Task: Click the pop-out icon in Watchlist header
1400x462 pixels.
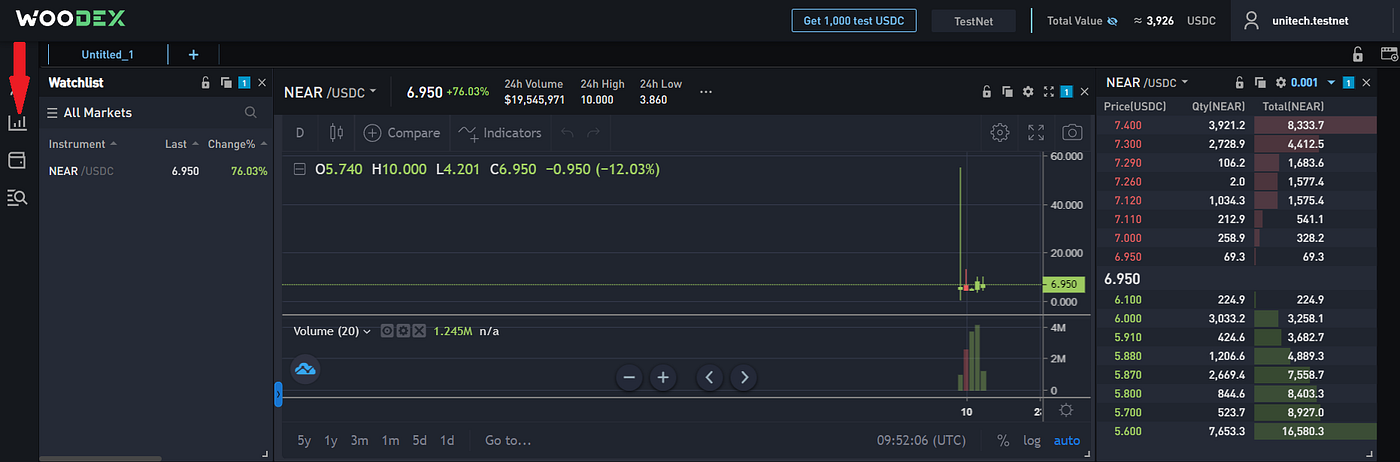Action: (226, 83)
